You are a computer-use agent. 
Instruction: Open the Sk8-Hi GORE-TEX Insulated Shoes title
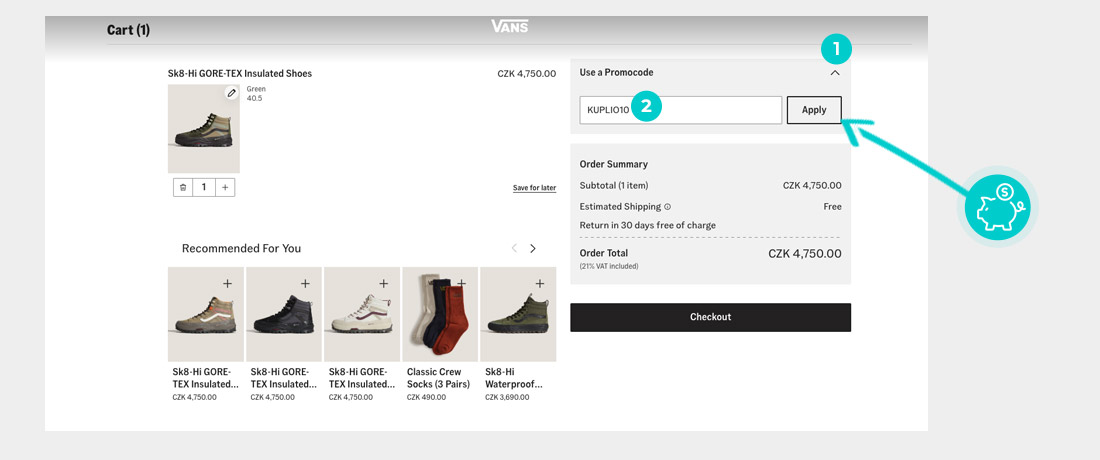click(240, 73)
